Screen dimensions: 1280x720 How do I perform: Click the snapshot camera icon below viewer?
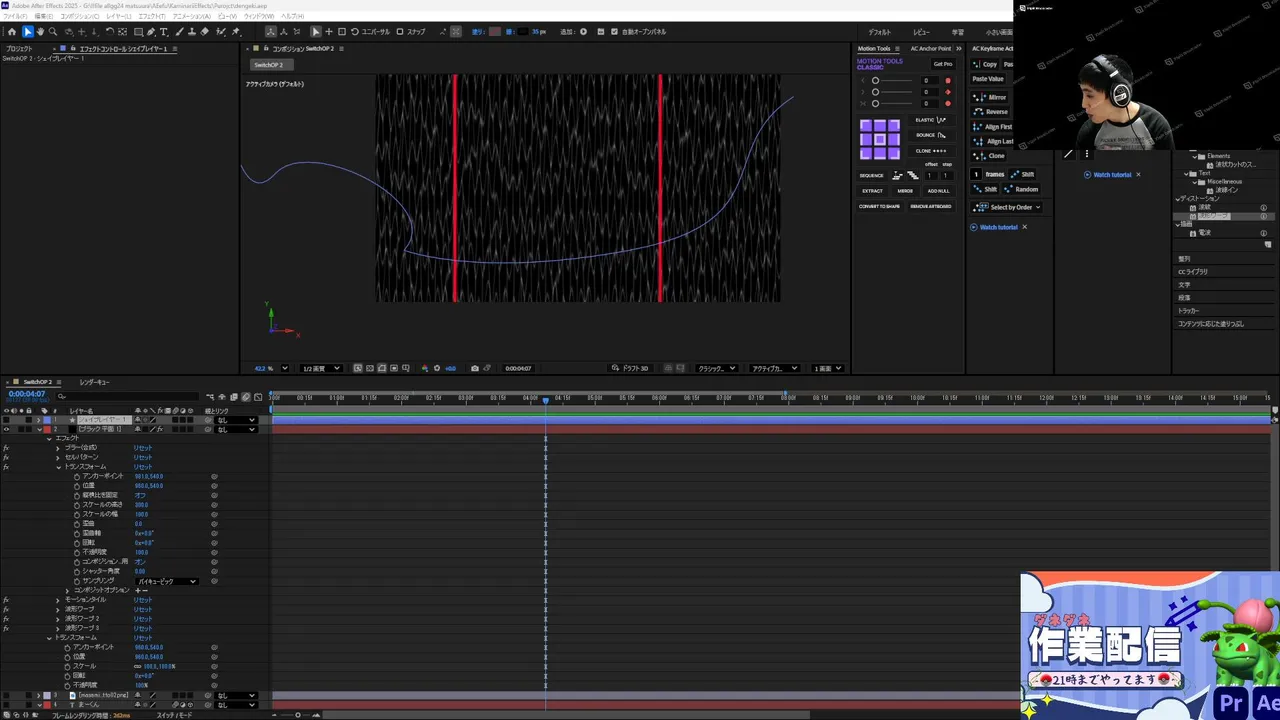(x=474, y=368)
